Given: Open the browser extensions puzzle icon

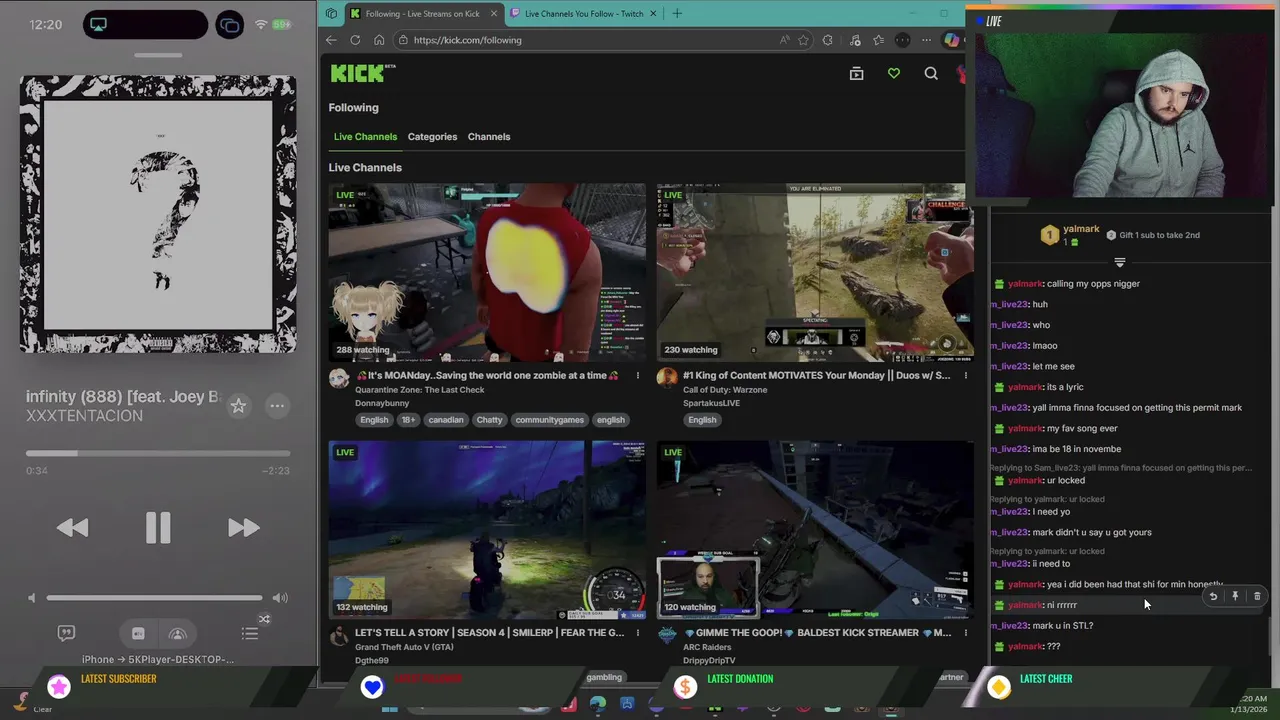Looking at the screenshot, I should point(827,40).
